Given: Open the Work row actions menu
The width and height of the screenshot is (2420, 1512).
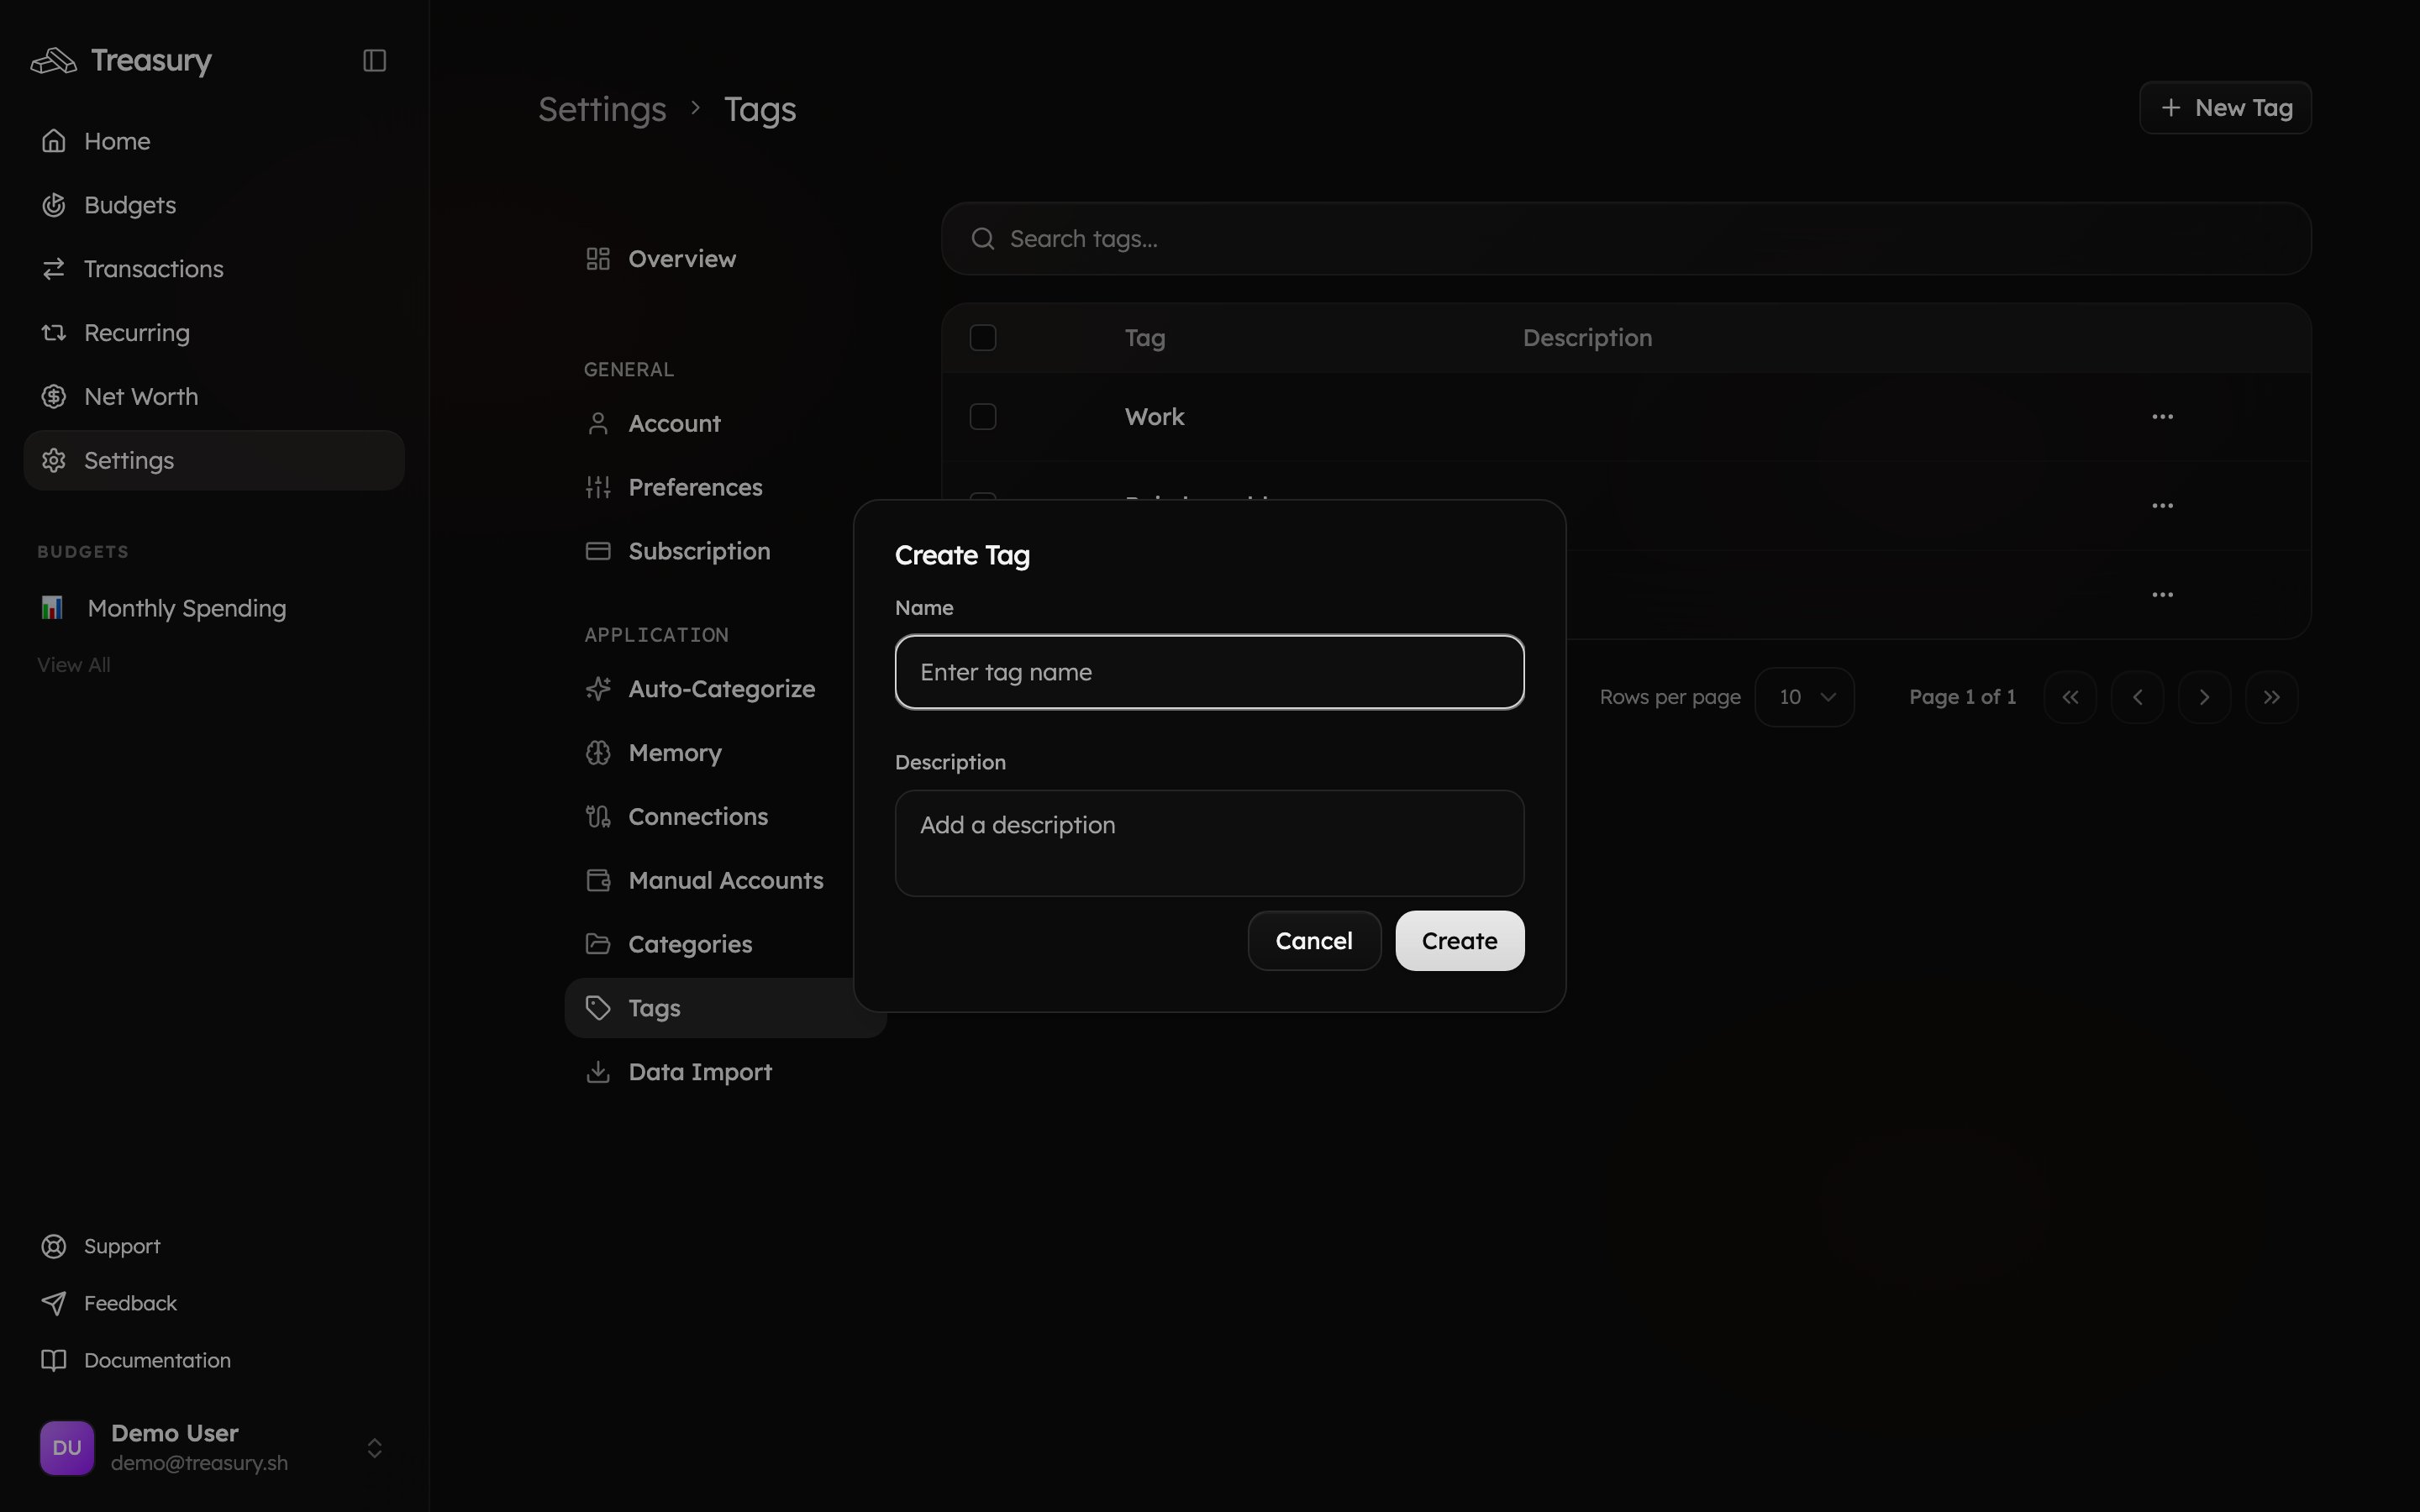Looking at the screenshot, I should 2162,417.
